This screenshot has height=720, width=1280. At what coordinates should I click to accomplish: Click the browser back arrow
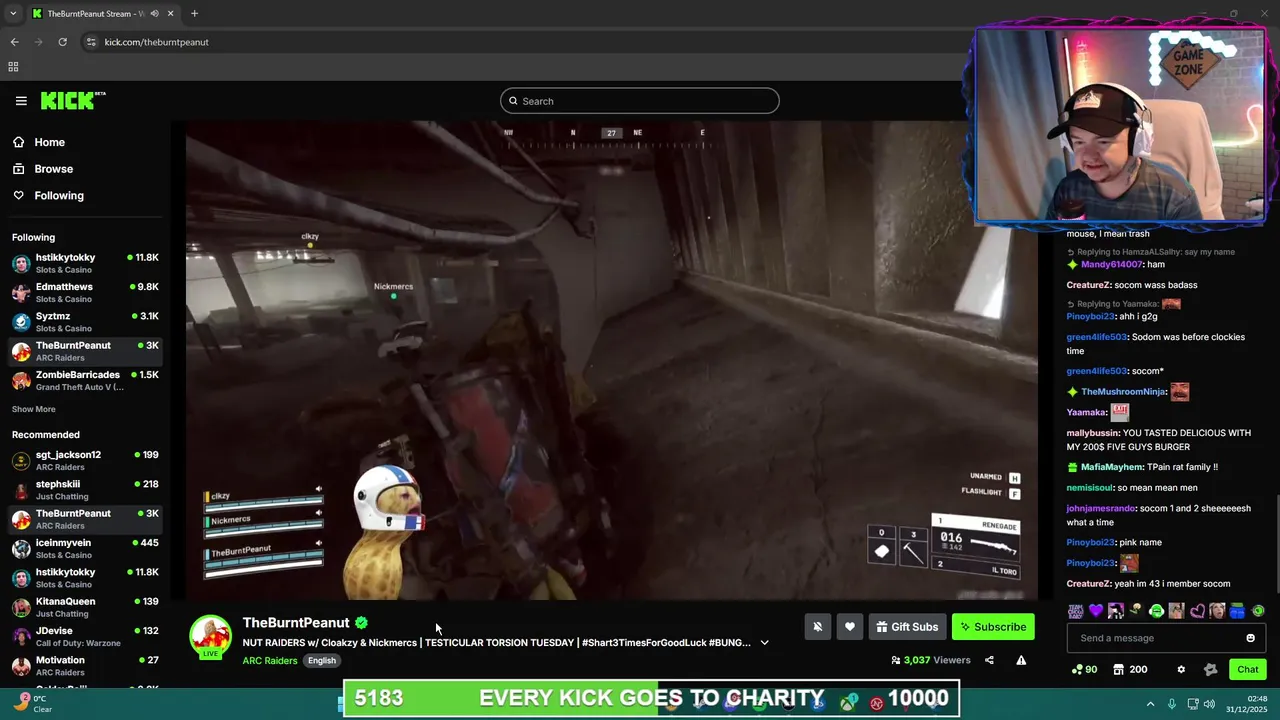pyautogui.click(x=14, y=42)
